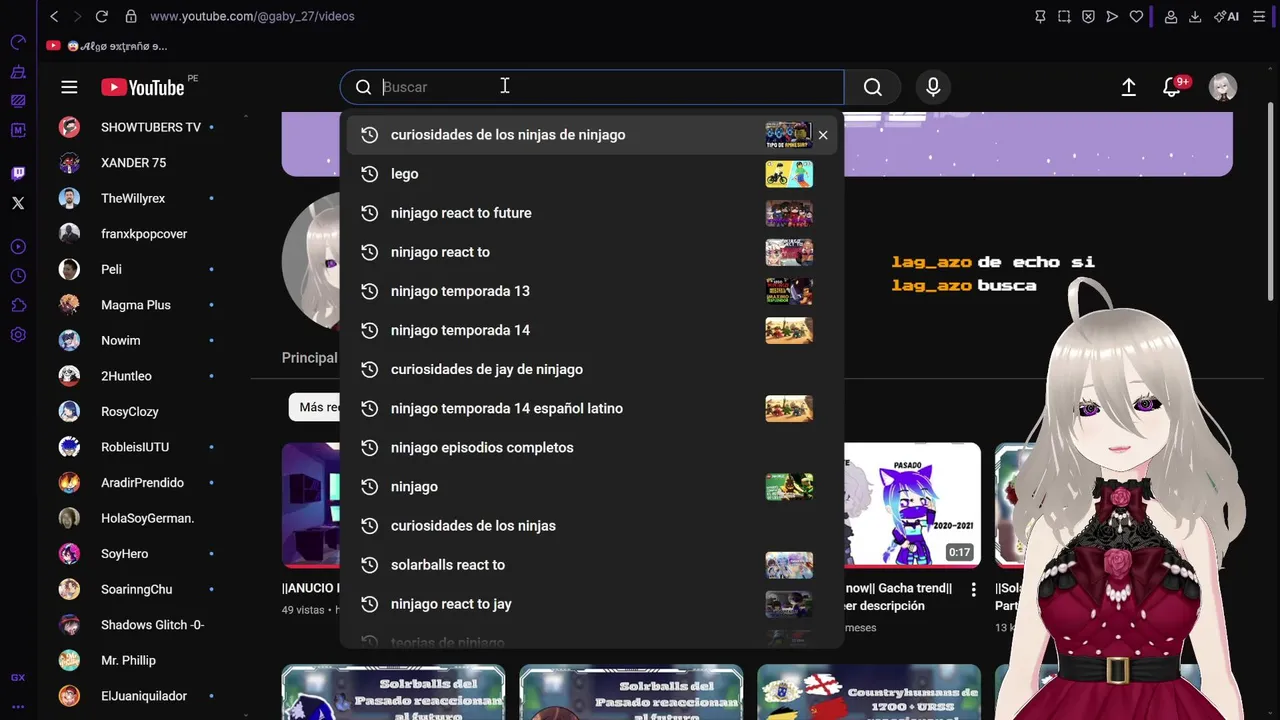The width and height of the screenshot is (1280, 720).
Task: Click the pinboard pin icon in toolbar
Action: [x=1040, y=16]
